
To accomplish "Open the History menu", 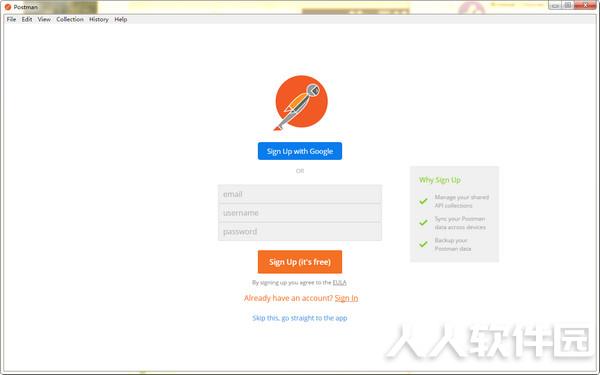I will [x=99, y=19].
